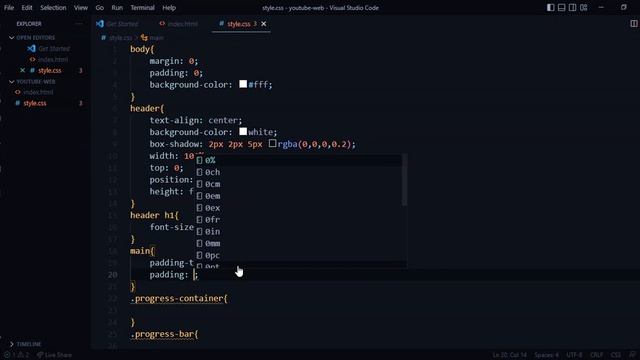Open the Go menu
This screenshot has width=640, height=360.
pyautogui.click(x=100, y=7)
